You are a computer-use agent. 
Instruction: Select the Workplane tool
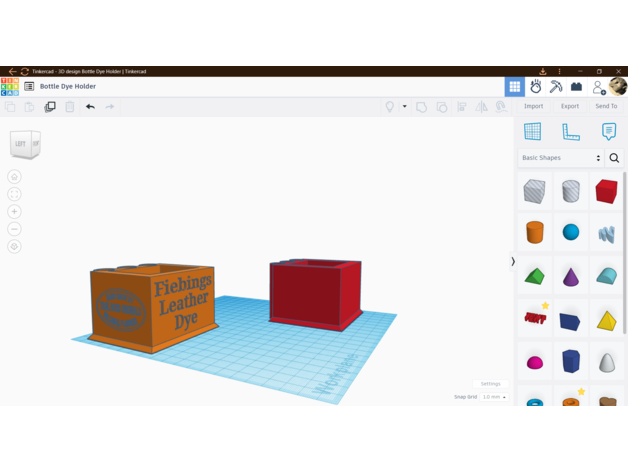point(533,132)
